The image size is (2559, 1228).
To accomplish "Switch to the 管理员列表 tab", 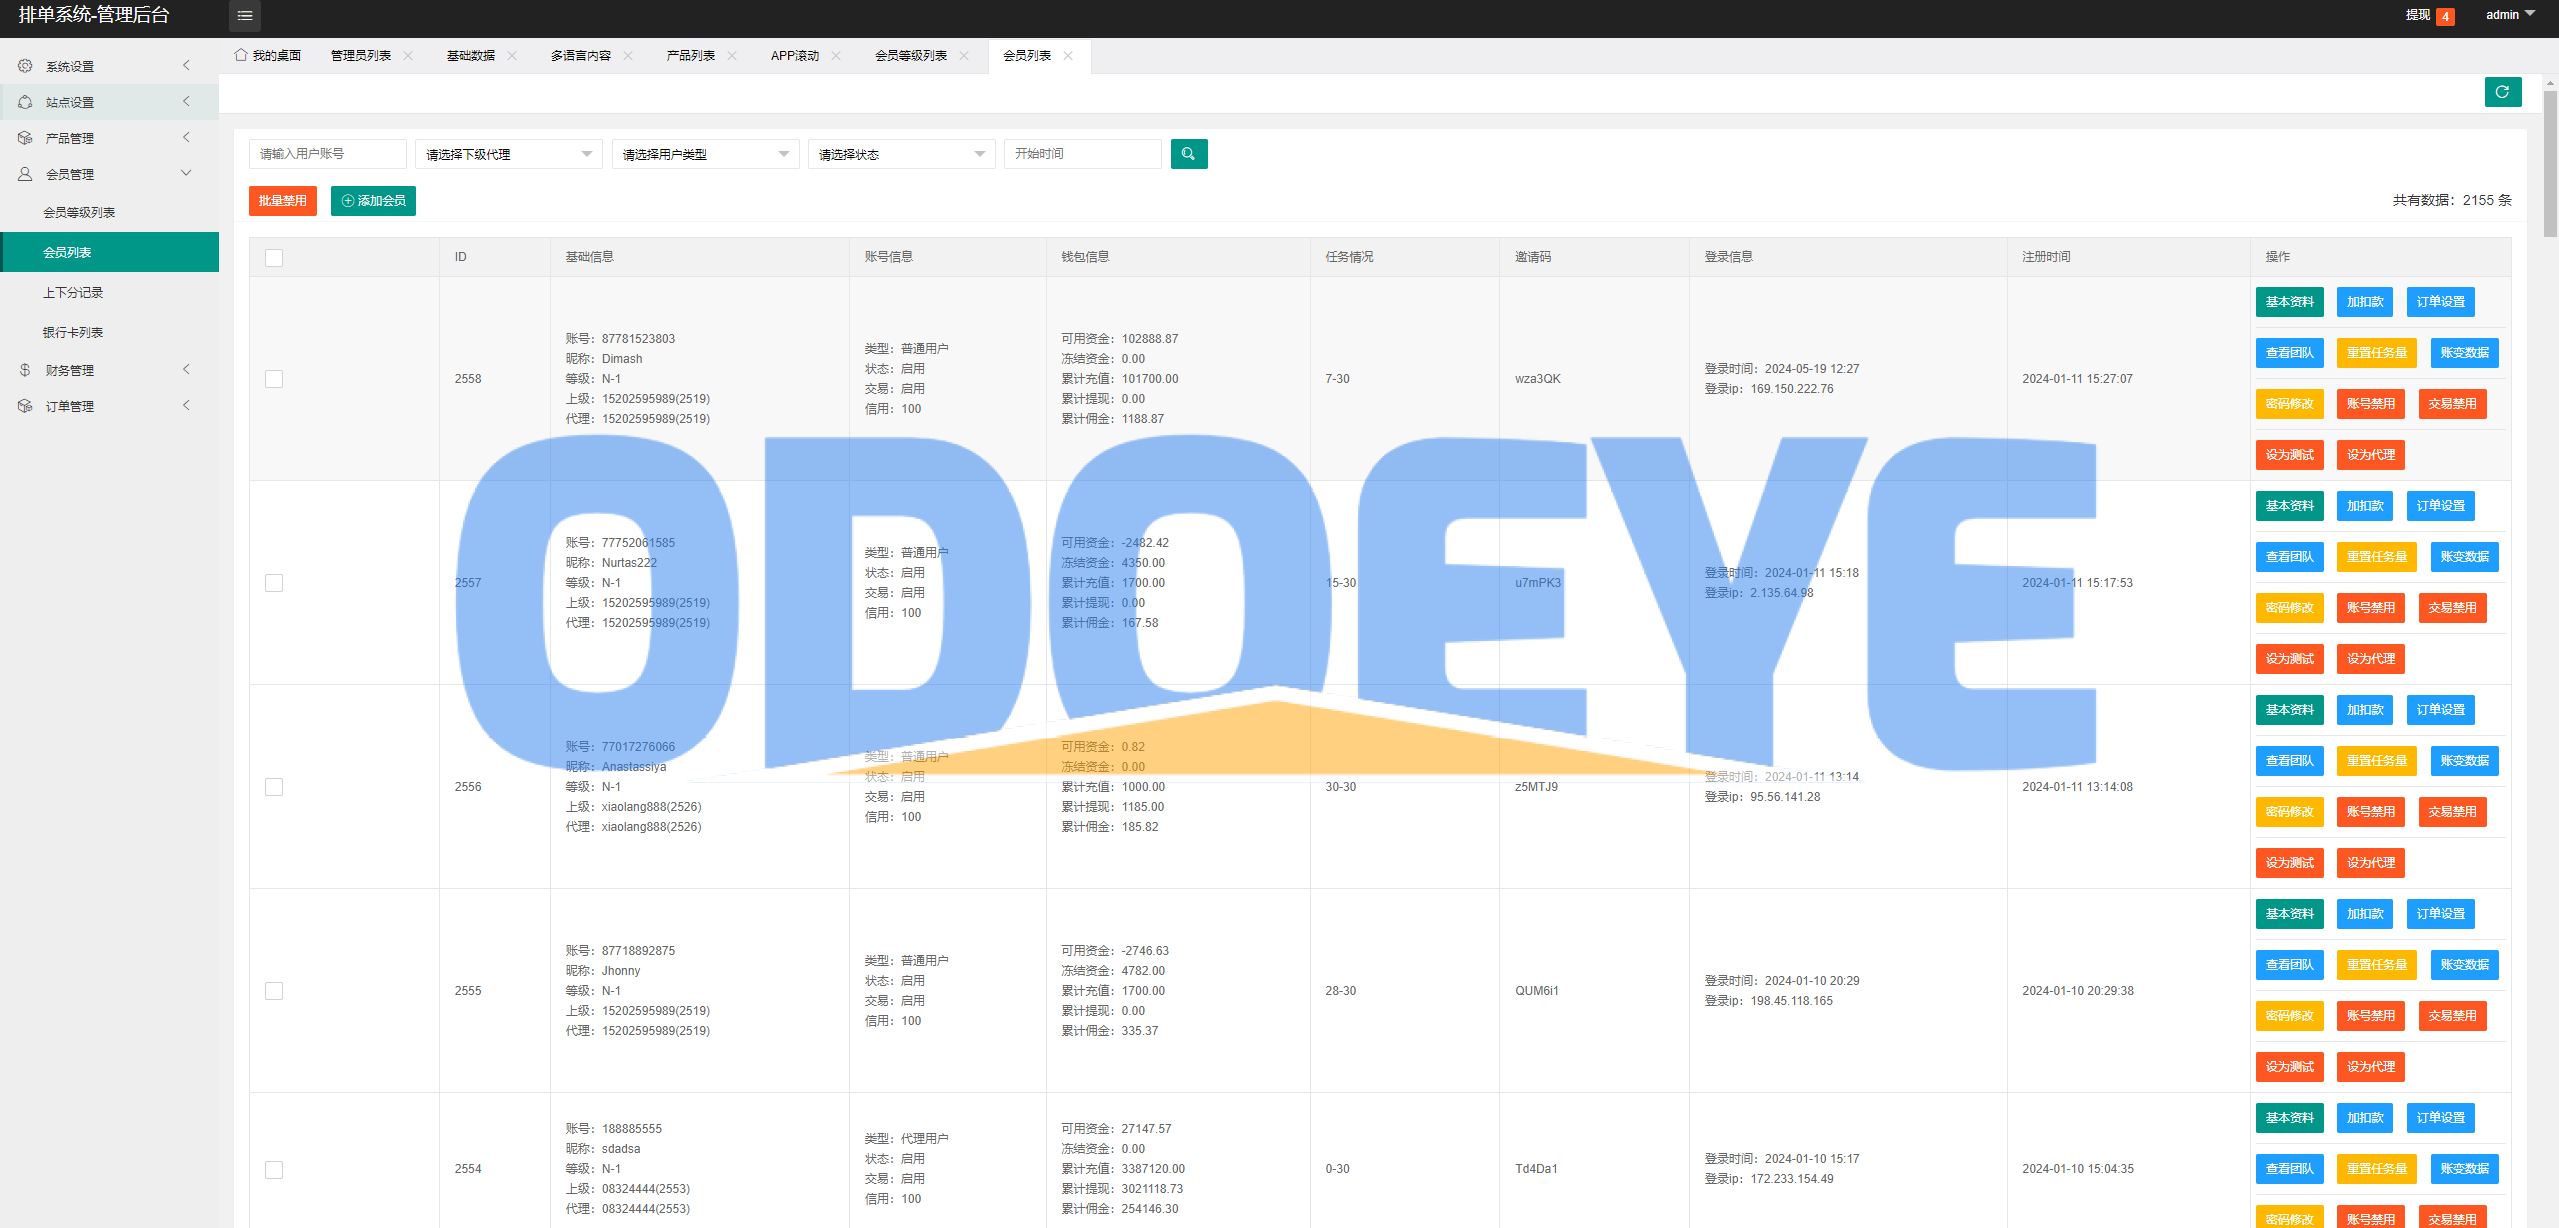I will tap(361, 56).
